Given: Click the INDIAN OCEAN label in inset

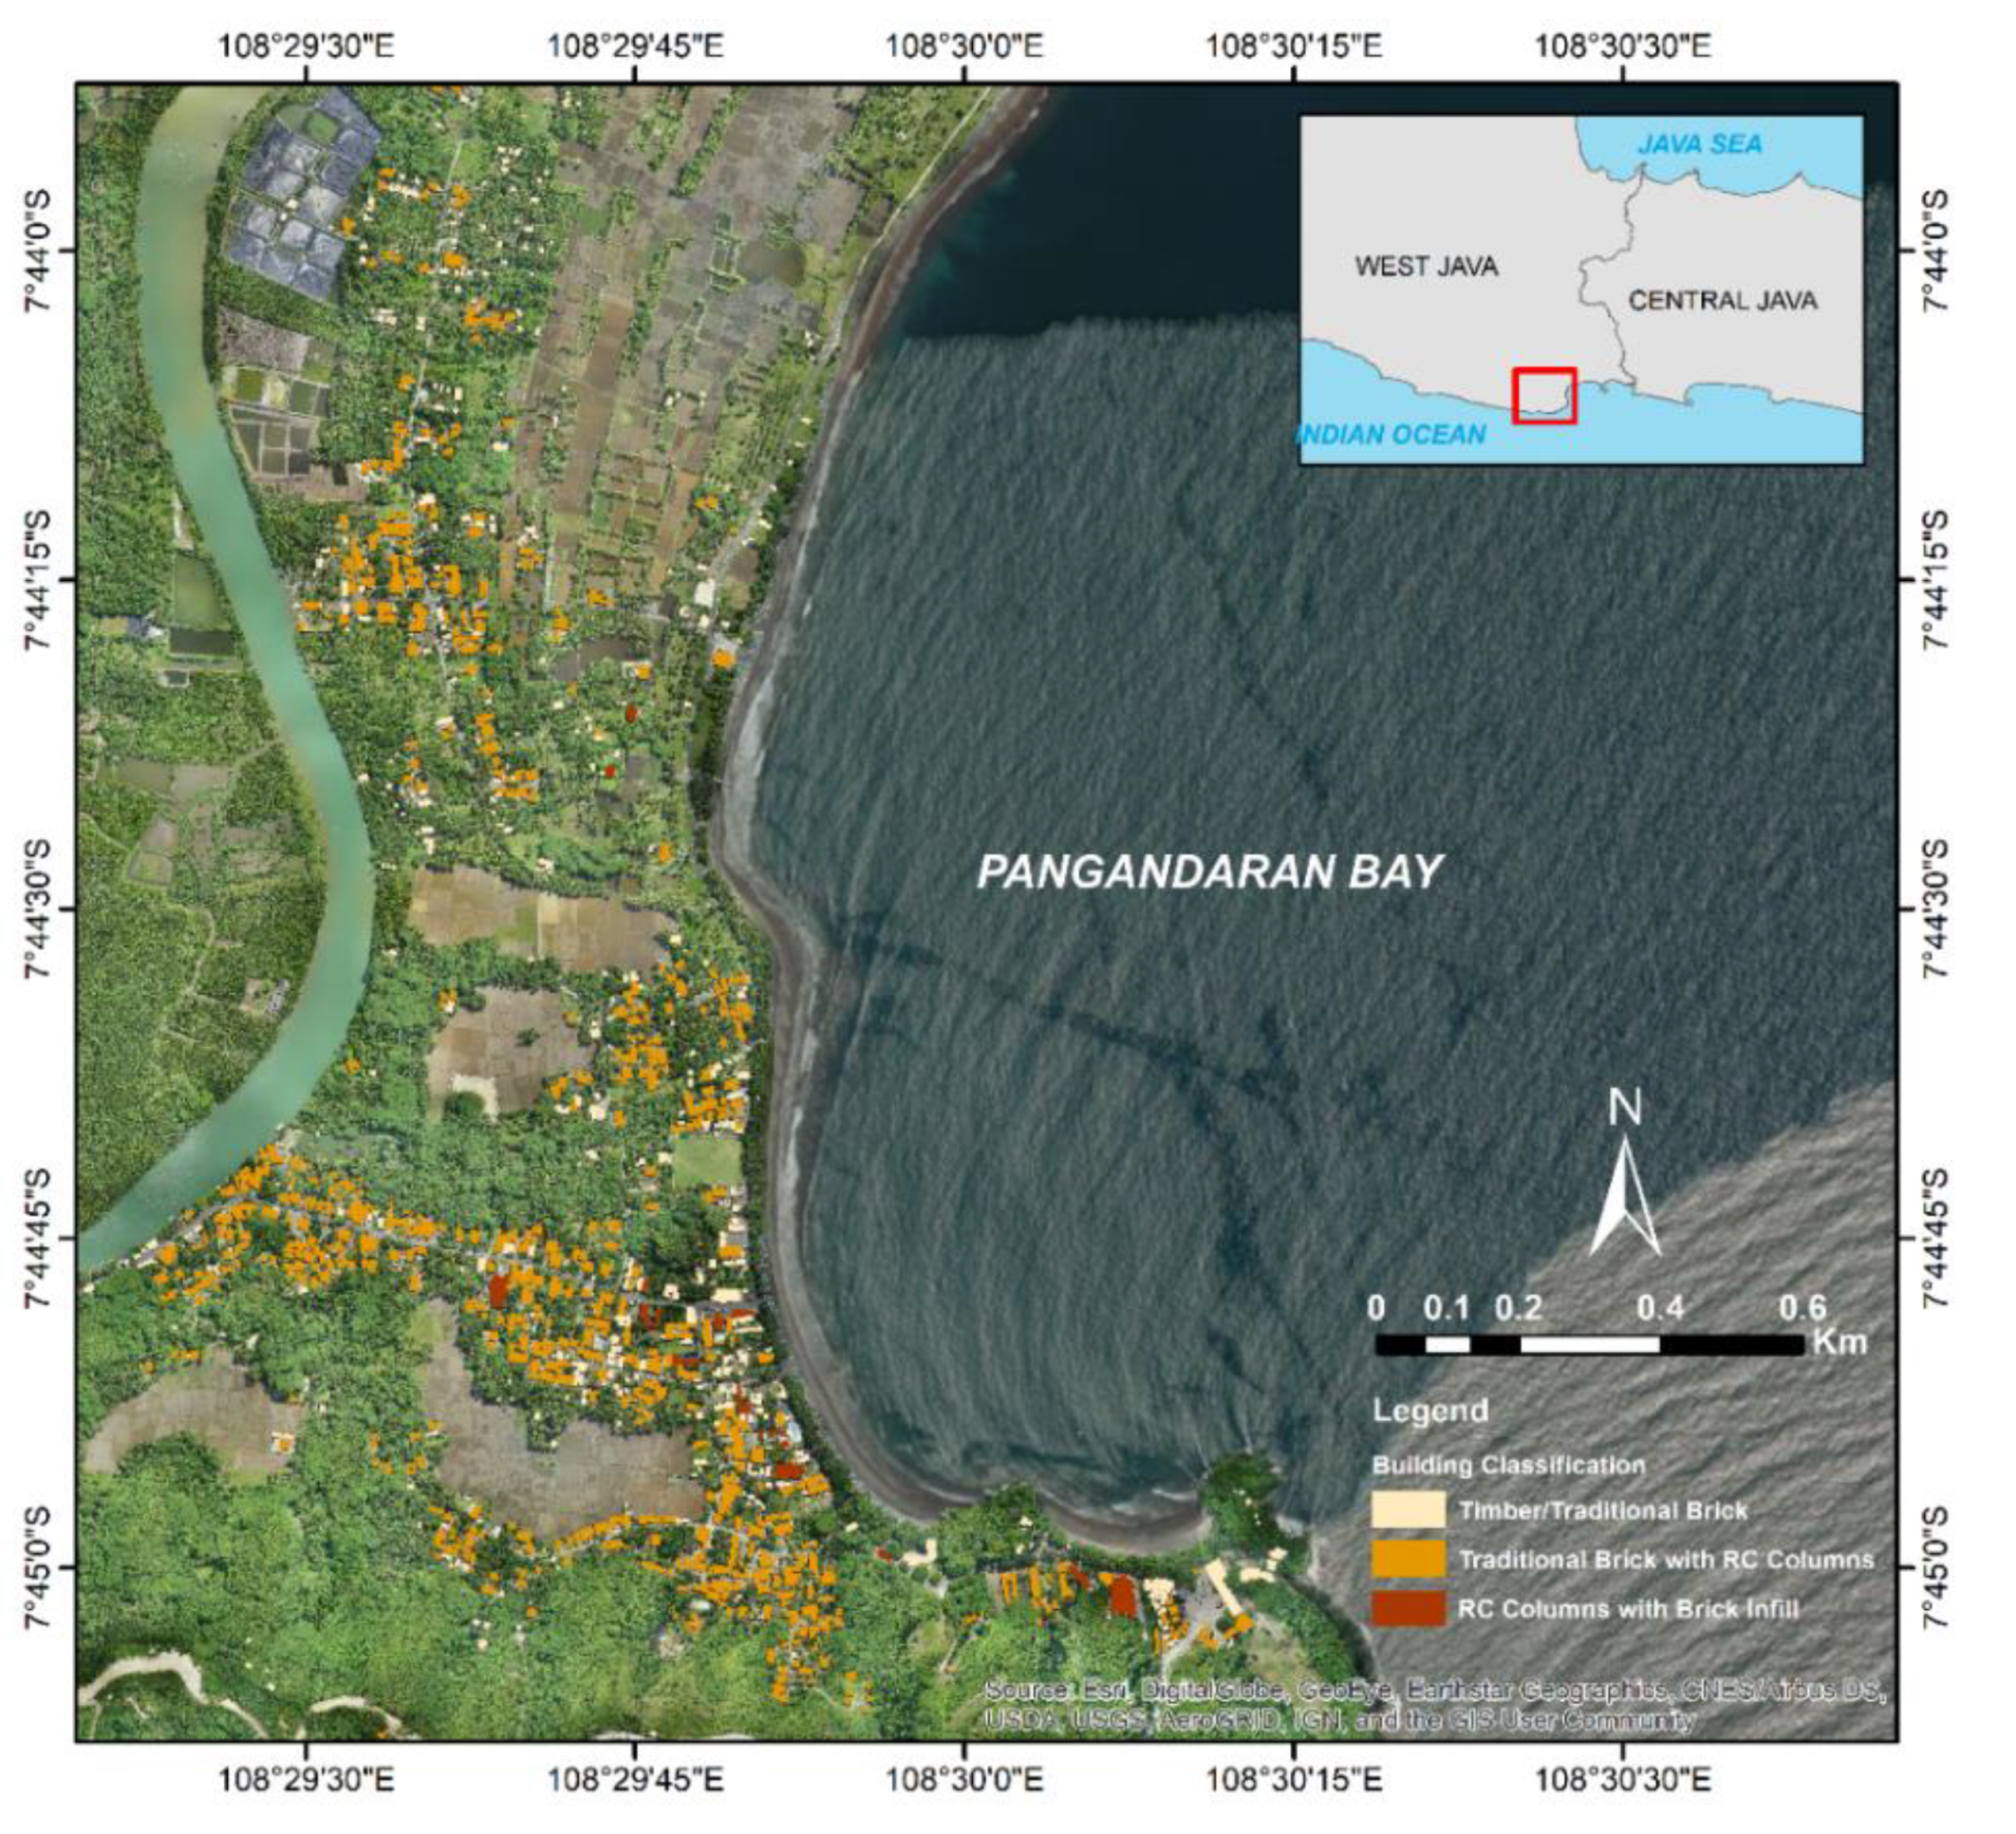Looking at the screenshot, I should pyautogui.click(x=1392, y=435).
